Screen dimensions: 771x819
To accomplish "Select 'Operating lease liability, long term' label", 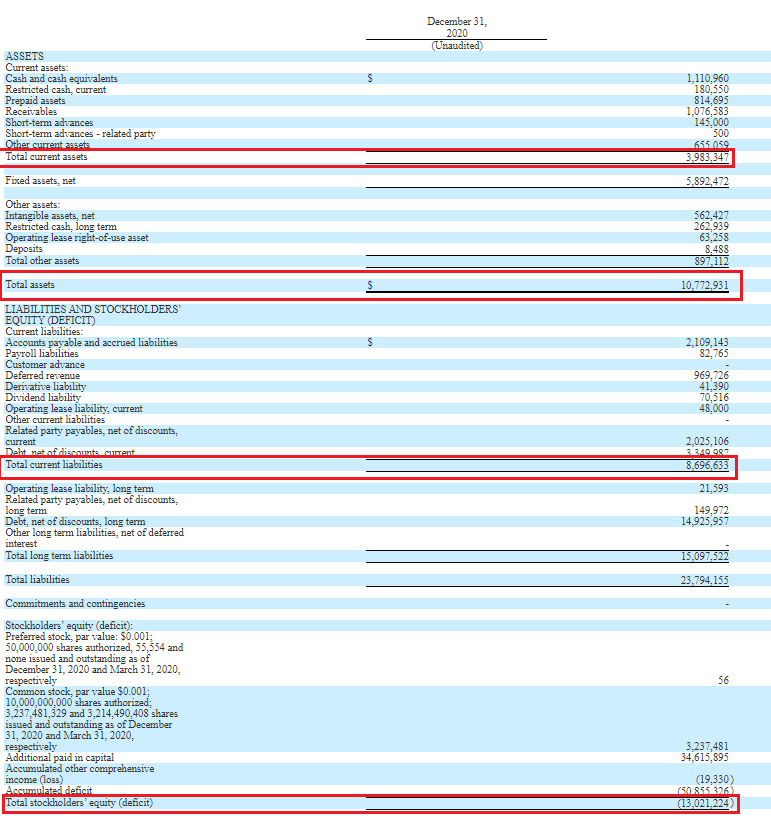I will coord(79,488).
